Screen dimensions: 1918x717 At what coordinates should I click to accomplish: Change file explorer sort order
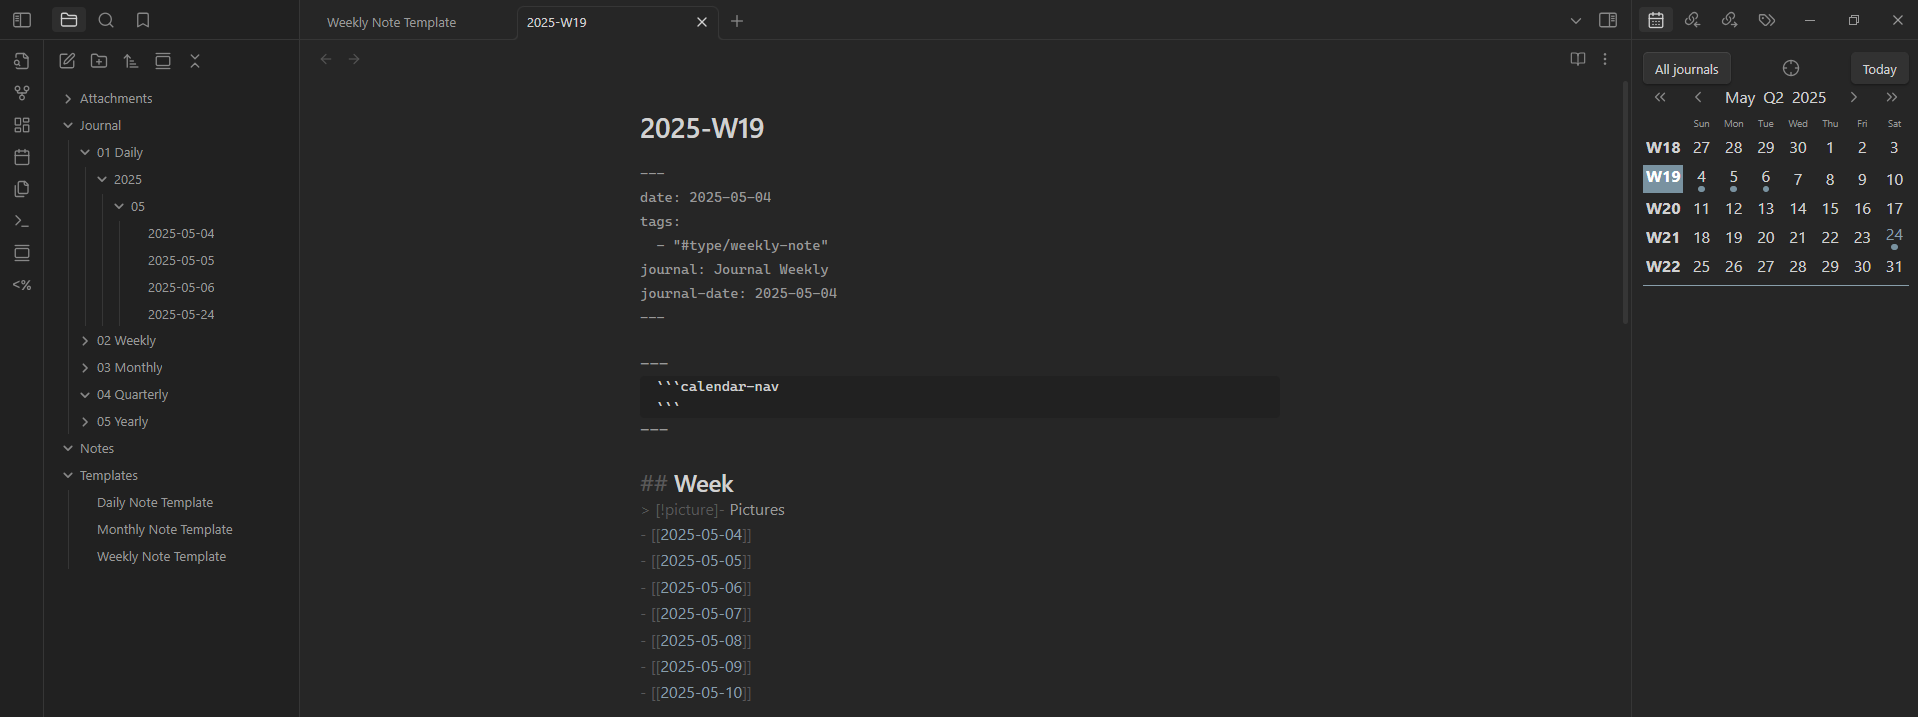tap(131, 61)
